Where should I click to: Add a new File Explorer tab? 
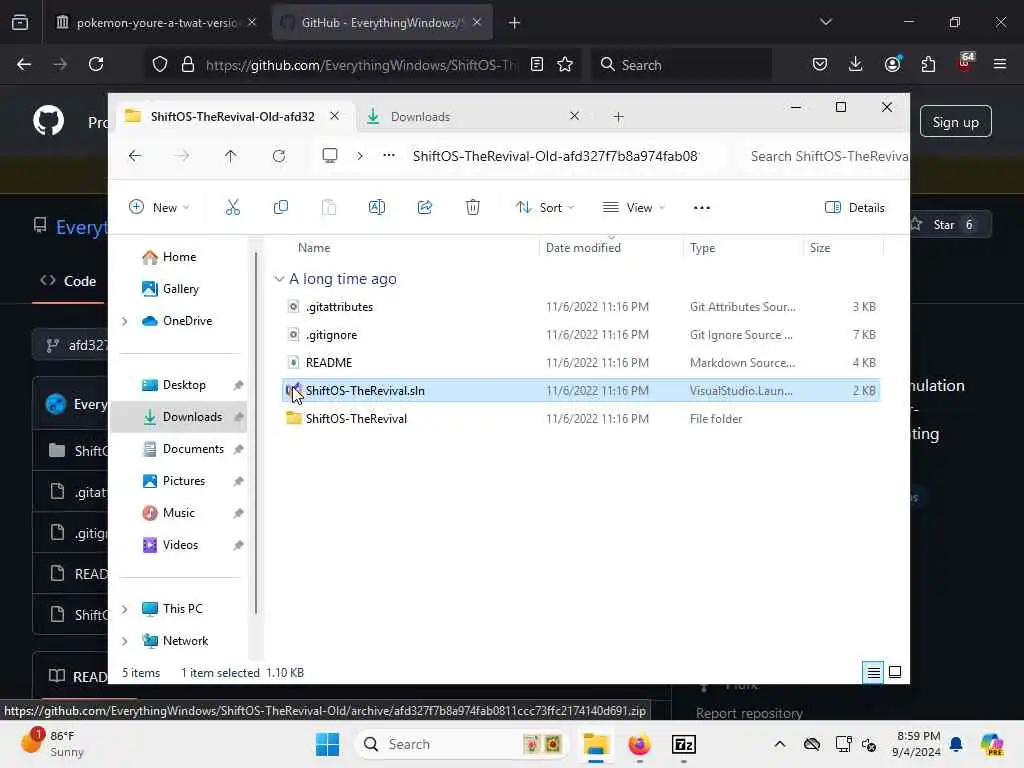click(x=618, y=117)
